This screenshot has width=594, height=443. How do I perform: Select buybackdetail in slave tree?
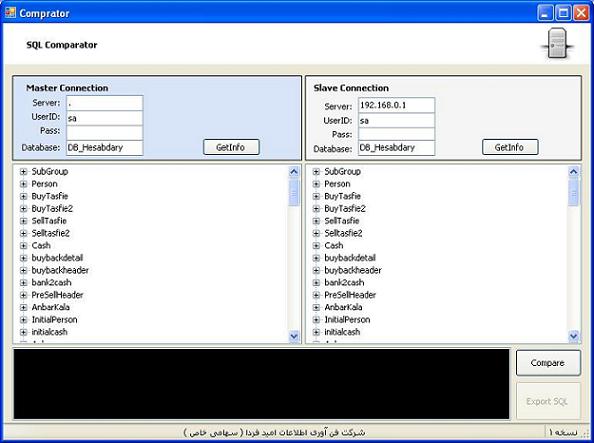coord(350,258)
